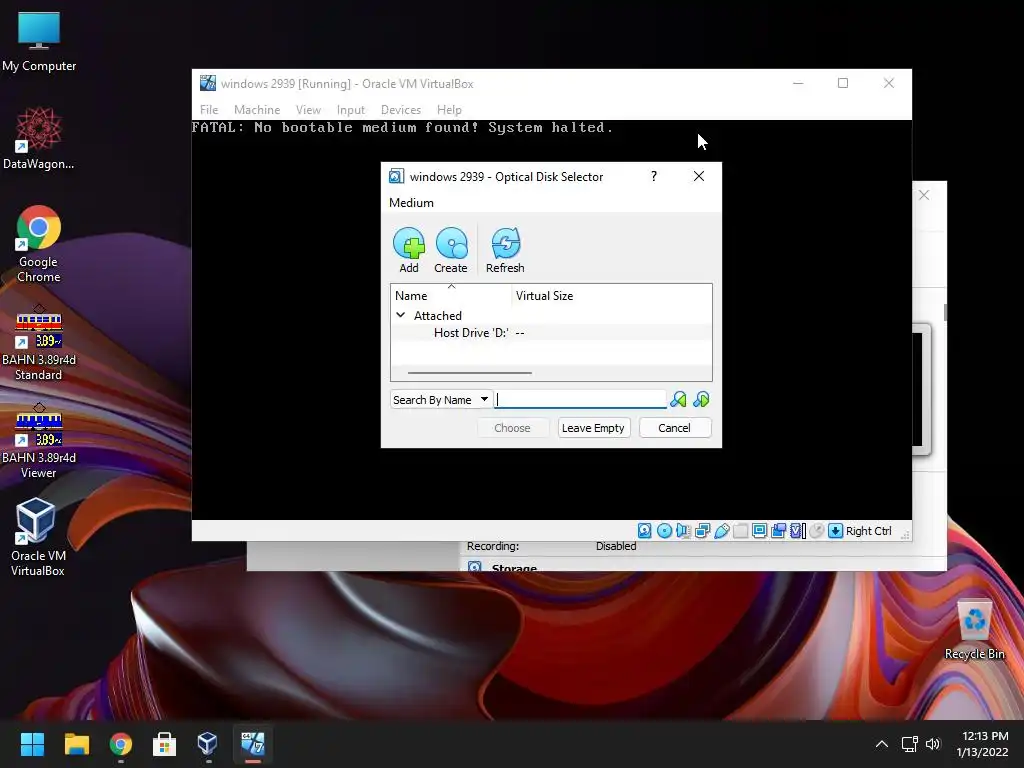Click the horizontal scrollbar in the media list
1024x768 pixels.
click(470, 373)
